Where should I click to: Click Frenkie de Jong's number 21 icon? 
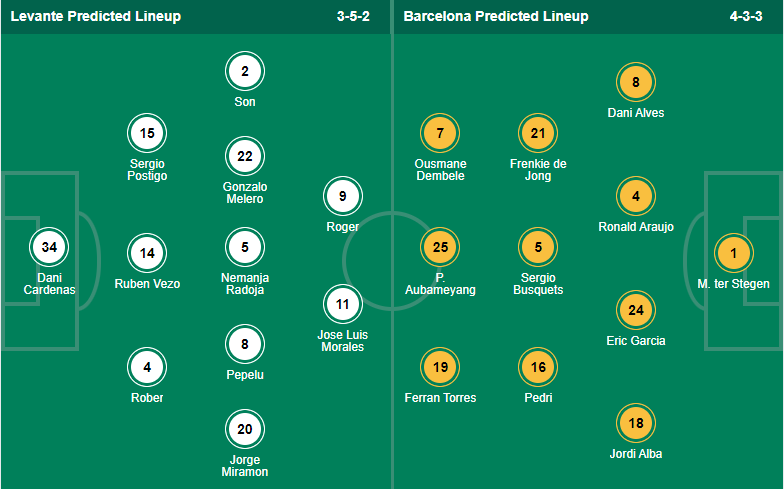pos(538,133)
